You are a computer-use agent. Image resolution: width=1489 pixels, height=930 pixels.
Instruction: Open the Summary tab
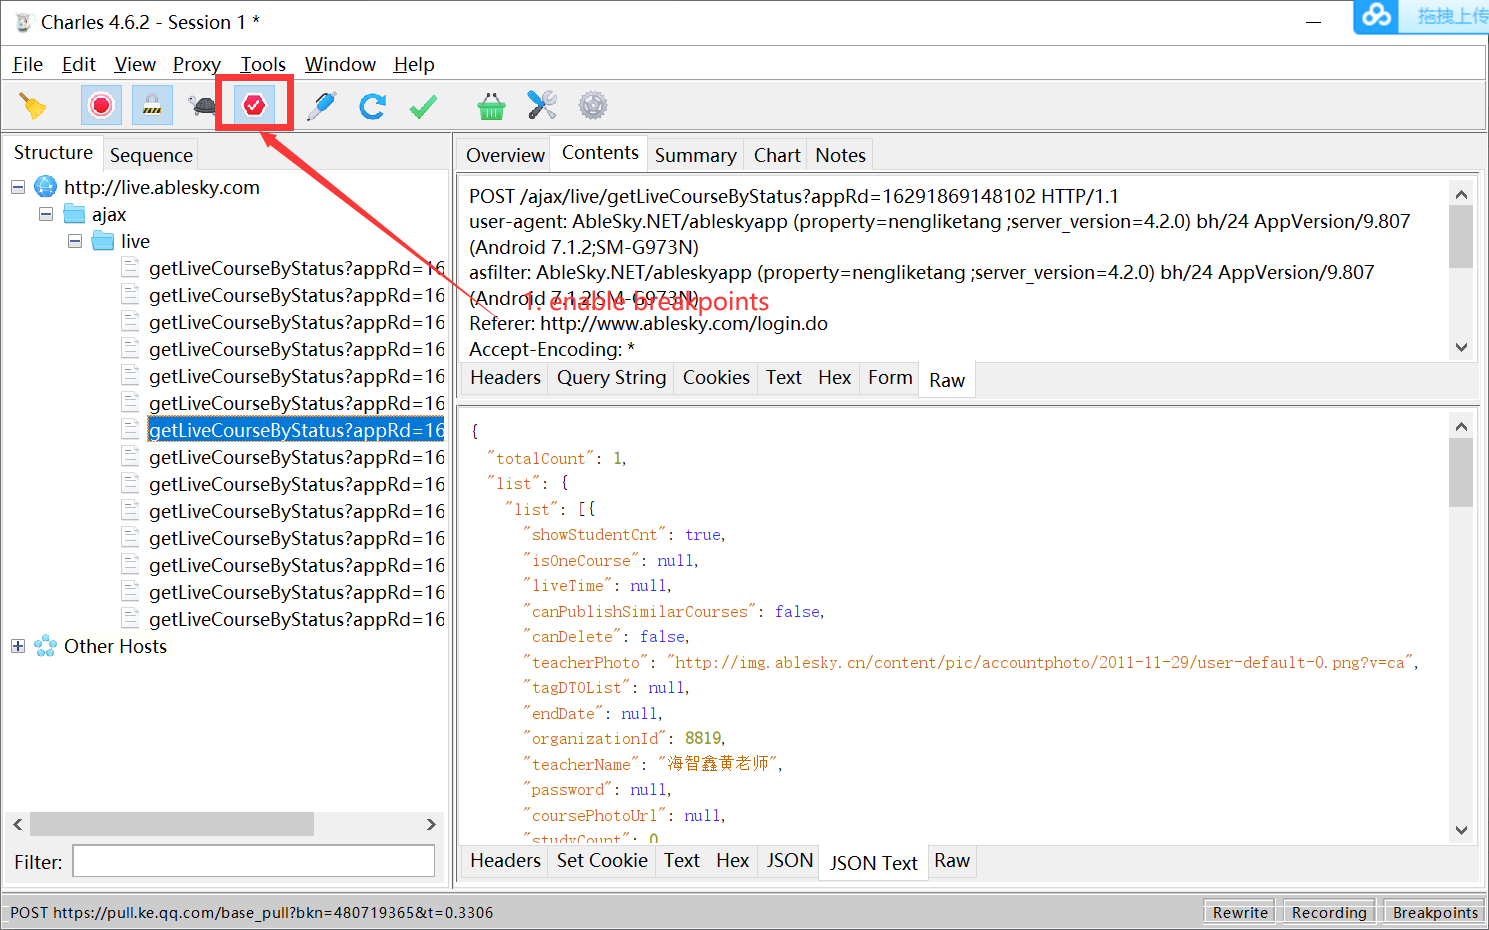click(x=696, y=155)
